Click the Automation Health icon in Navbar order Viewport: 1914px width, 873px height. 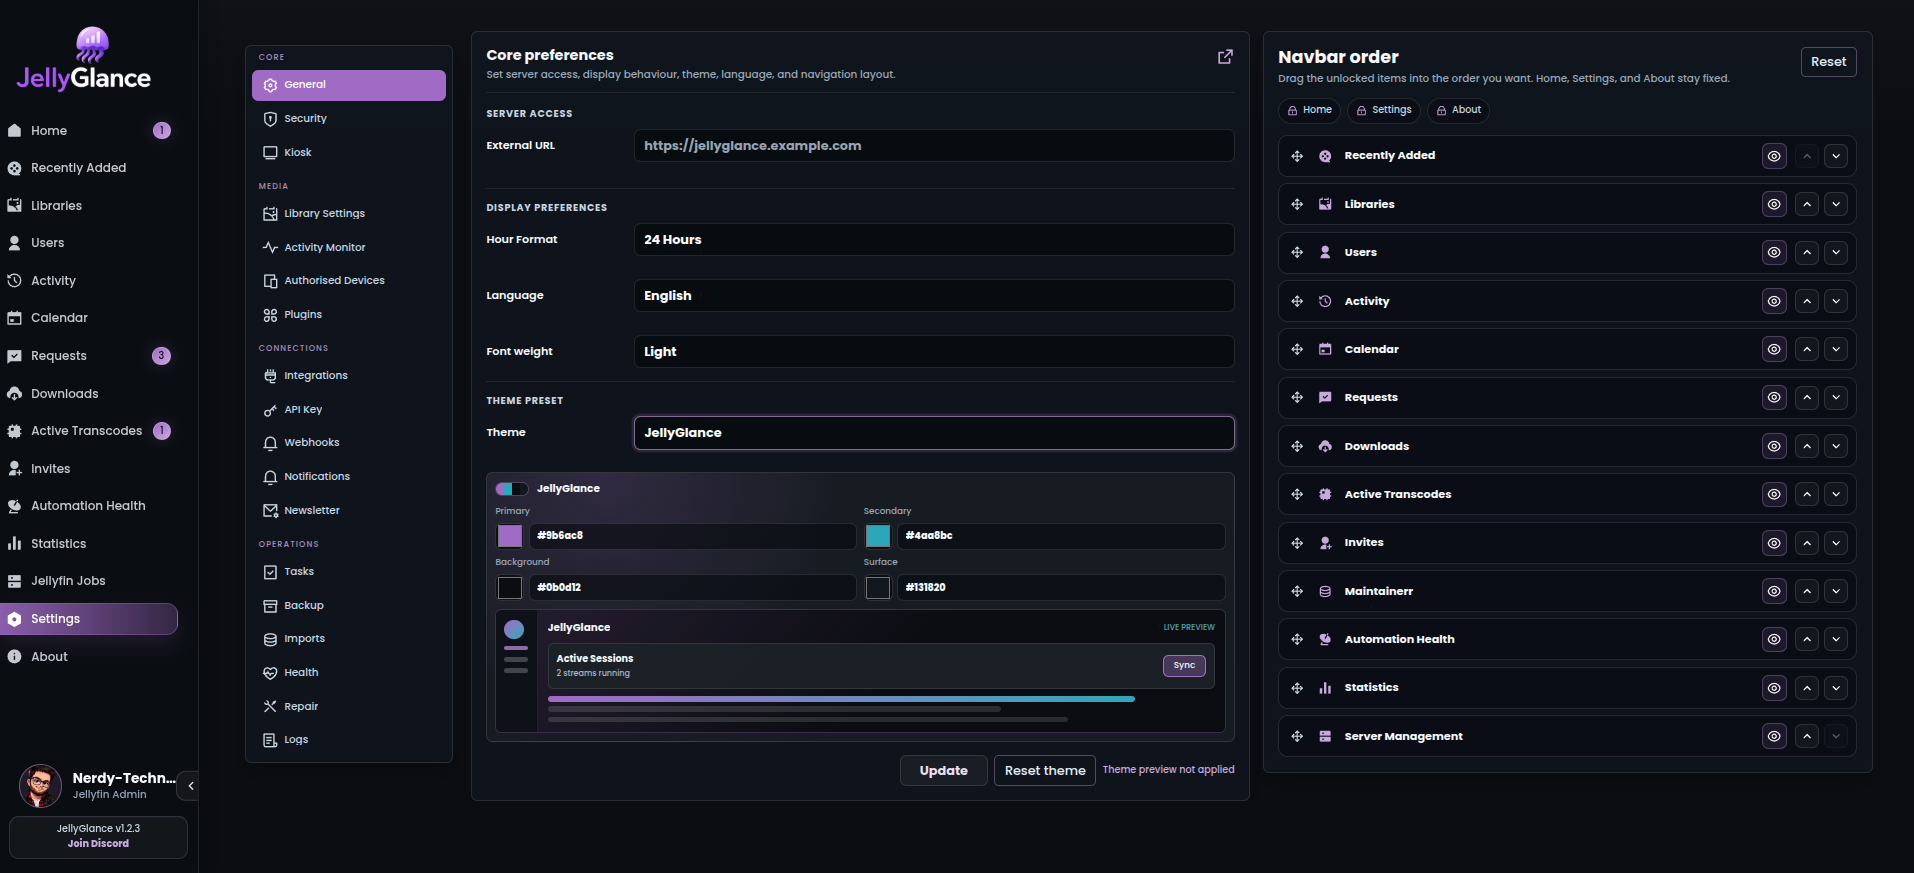(x=1325, y=639)
